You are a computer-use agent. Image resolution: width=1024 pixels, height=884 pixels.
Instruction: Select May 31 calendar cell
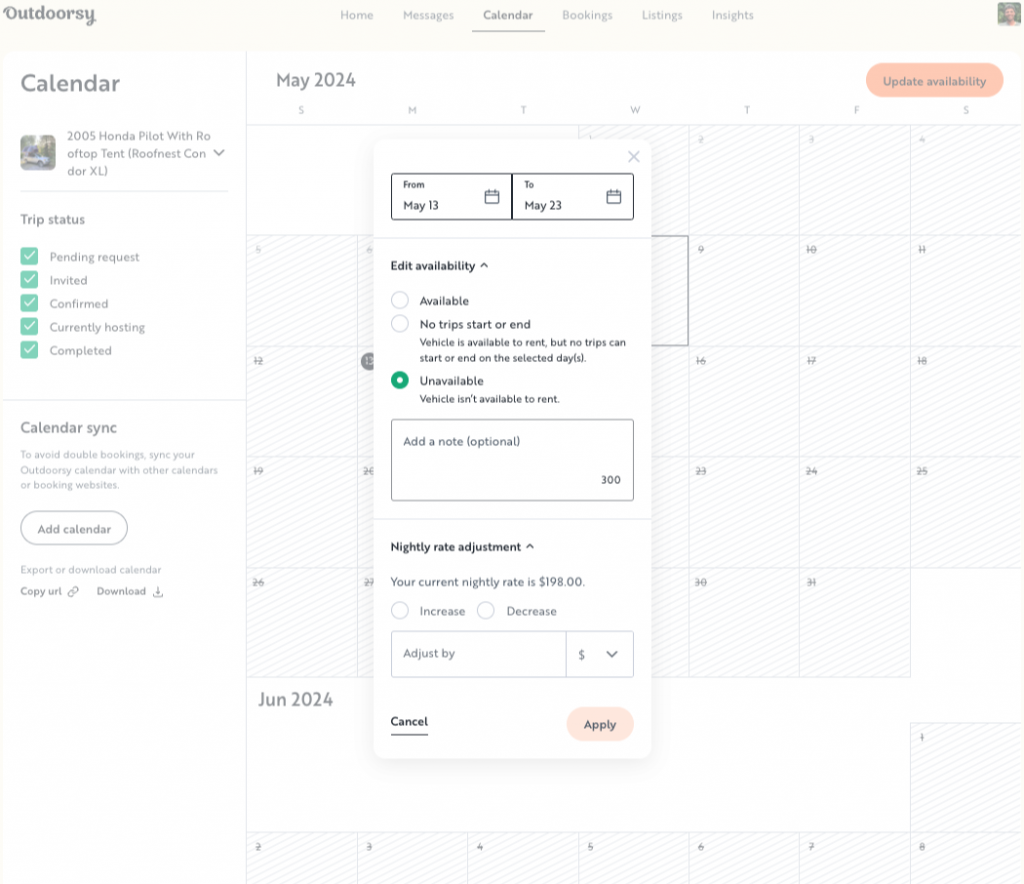click(x=855, y=622)
